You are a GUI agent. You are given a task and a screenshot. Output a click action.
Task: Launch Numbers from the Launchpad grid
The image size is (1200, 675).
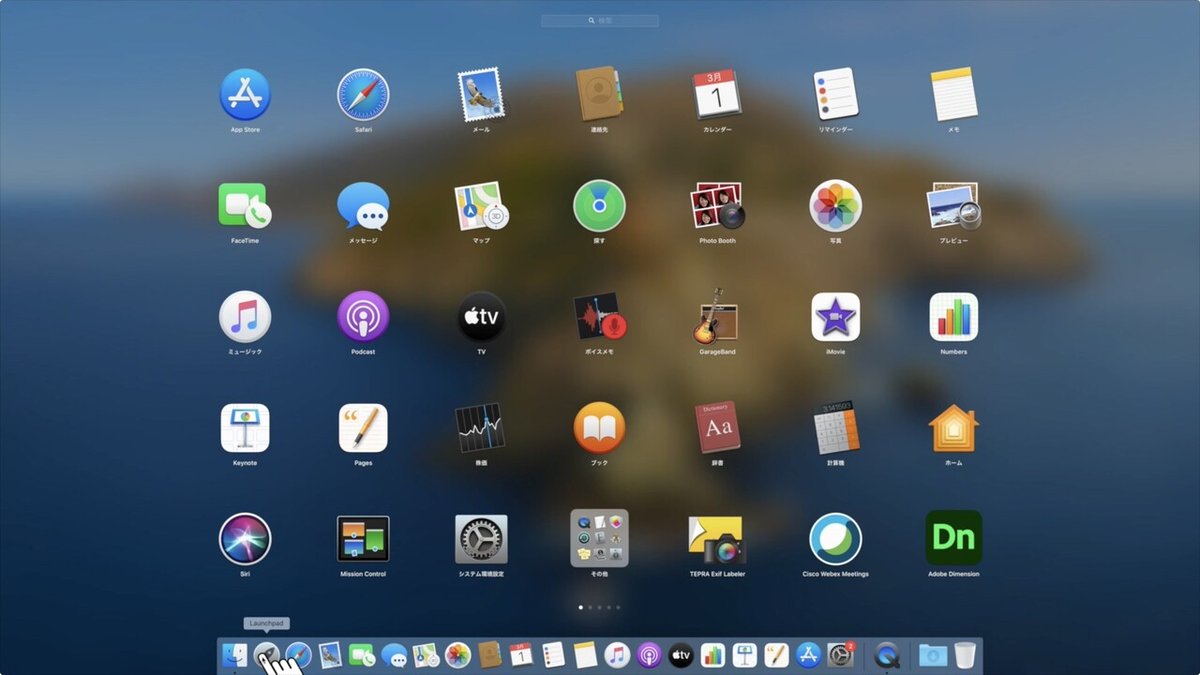click(954, 317)
